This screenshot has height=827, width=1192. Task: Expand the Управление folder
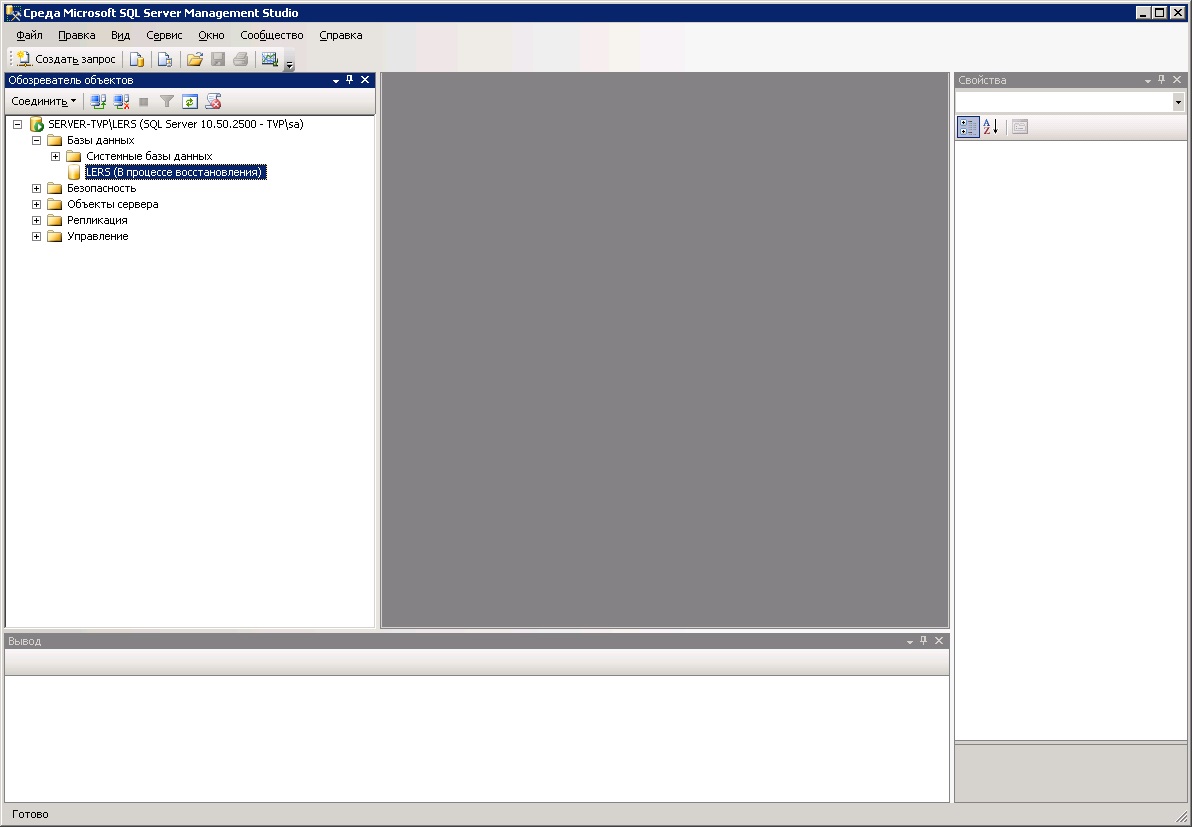pyautogui.click(x=36, y=236)
